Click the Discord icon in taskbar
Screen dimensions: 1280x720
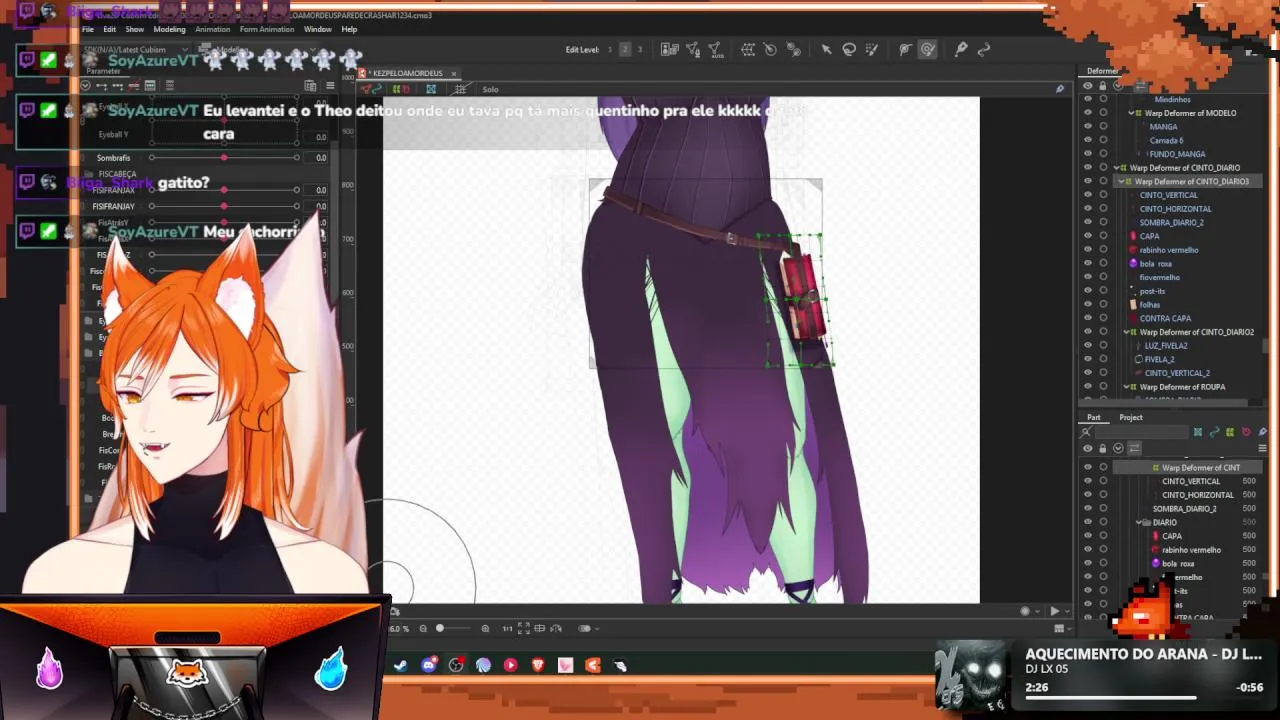pyautogui.click(x=429, y=665)
